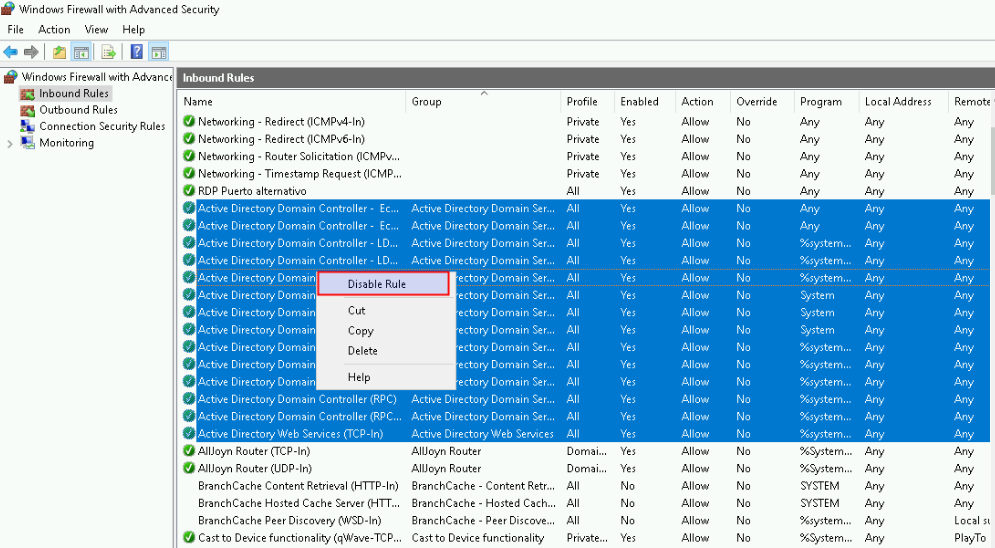Click green check icon of Networking - Timestamp Request
995x548 pixels.
pos(188,173)
